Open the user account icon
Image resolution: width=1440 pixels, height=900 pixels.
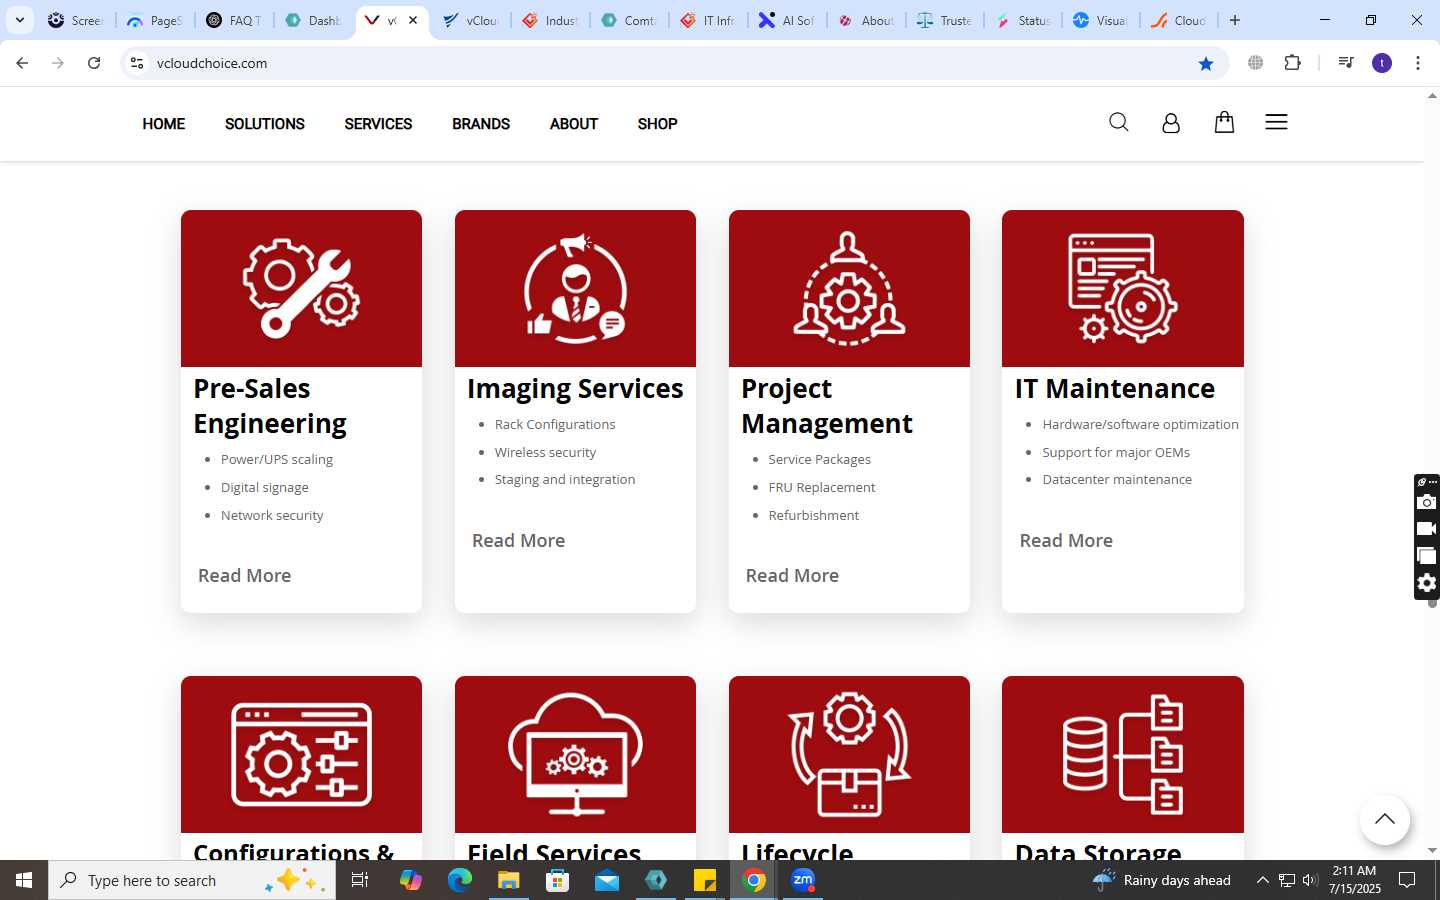point(1171,123)
